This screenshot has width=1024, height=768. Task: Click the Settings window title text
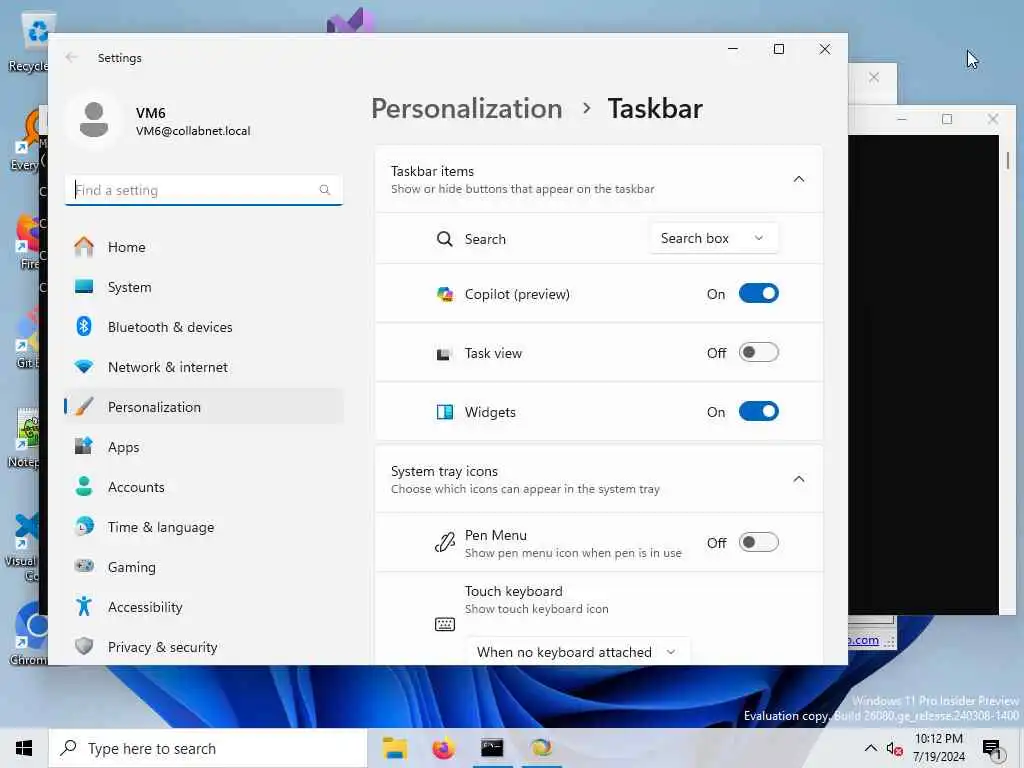point(120,57)
